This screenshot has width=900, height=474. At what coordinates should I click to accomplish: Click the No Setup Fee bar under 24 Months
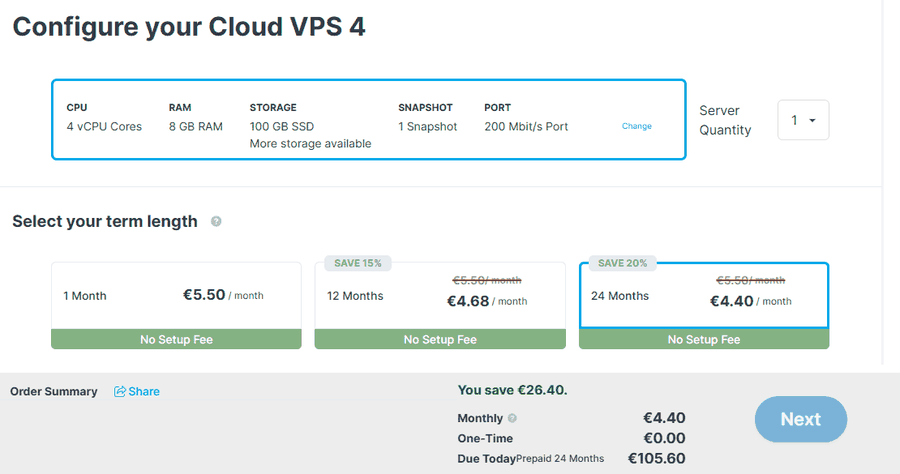click(x=704, y=339)
